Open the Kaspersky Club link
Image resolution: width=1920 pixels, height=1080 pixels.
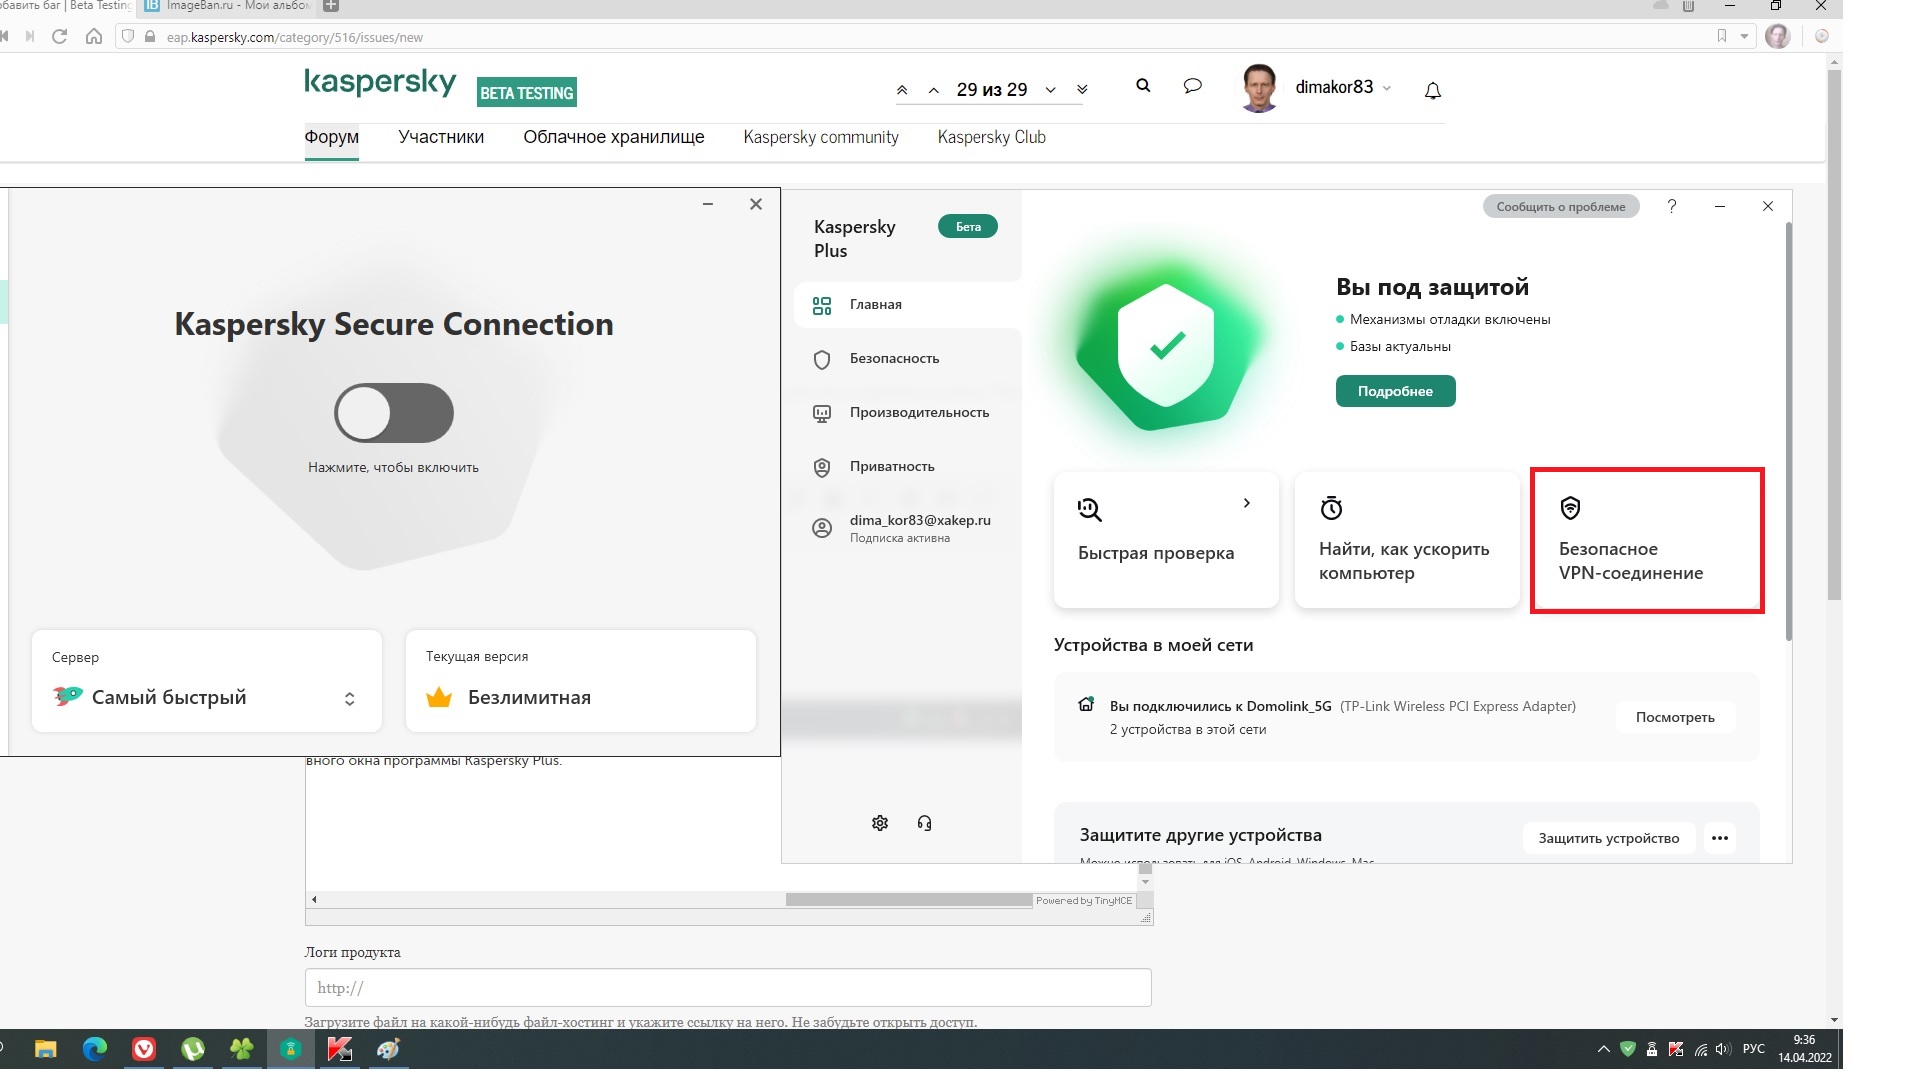991,137
